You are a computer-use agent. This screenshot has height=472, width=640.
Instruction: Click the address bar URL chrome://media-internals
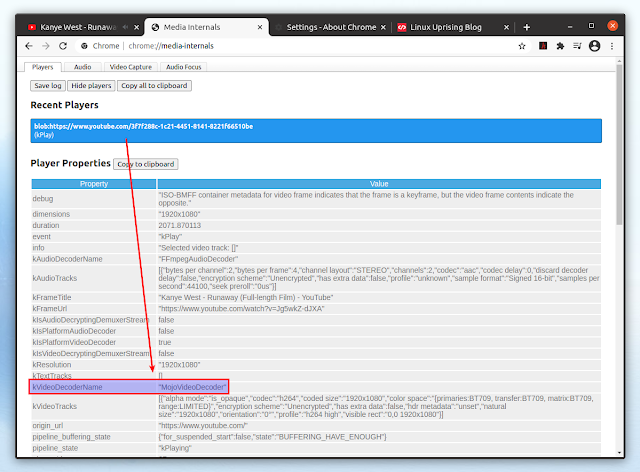171,46
